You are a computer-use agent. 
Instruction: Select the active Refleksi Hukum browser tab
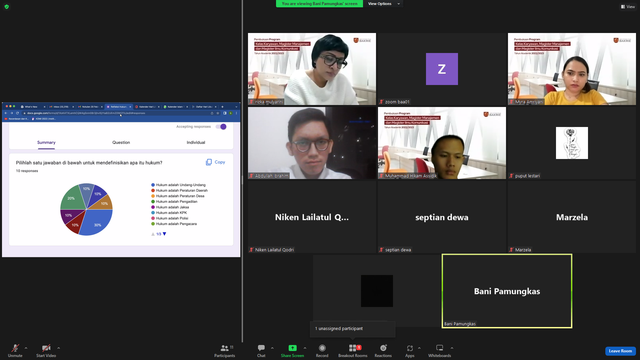pyautogui.click(x=118, y=107)
